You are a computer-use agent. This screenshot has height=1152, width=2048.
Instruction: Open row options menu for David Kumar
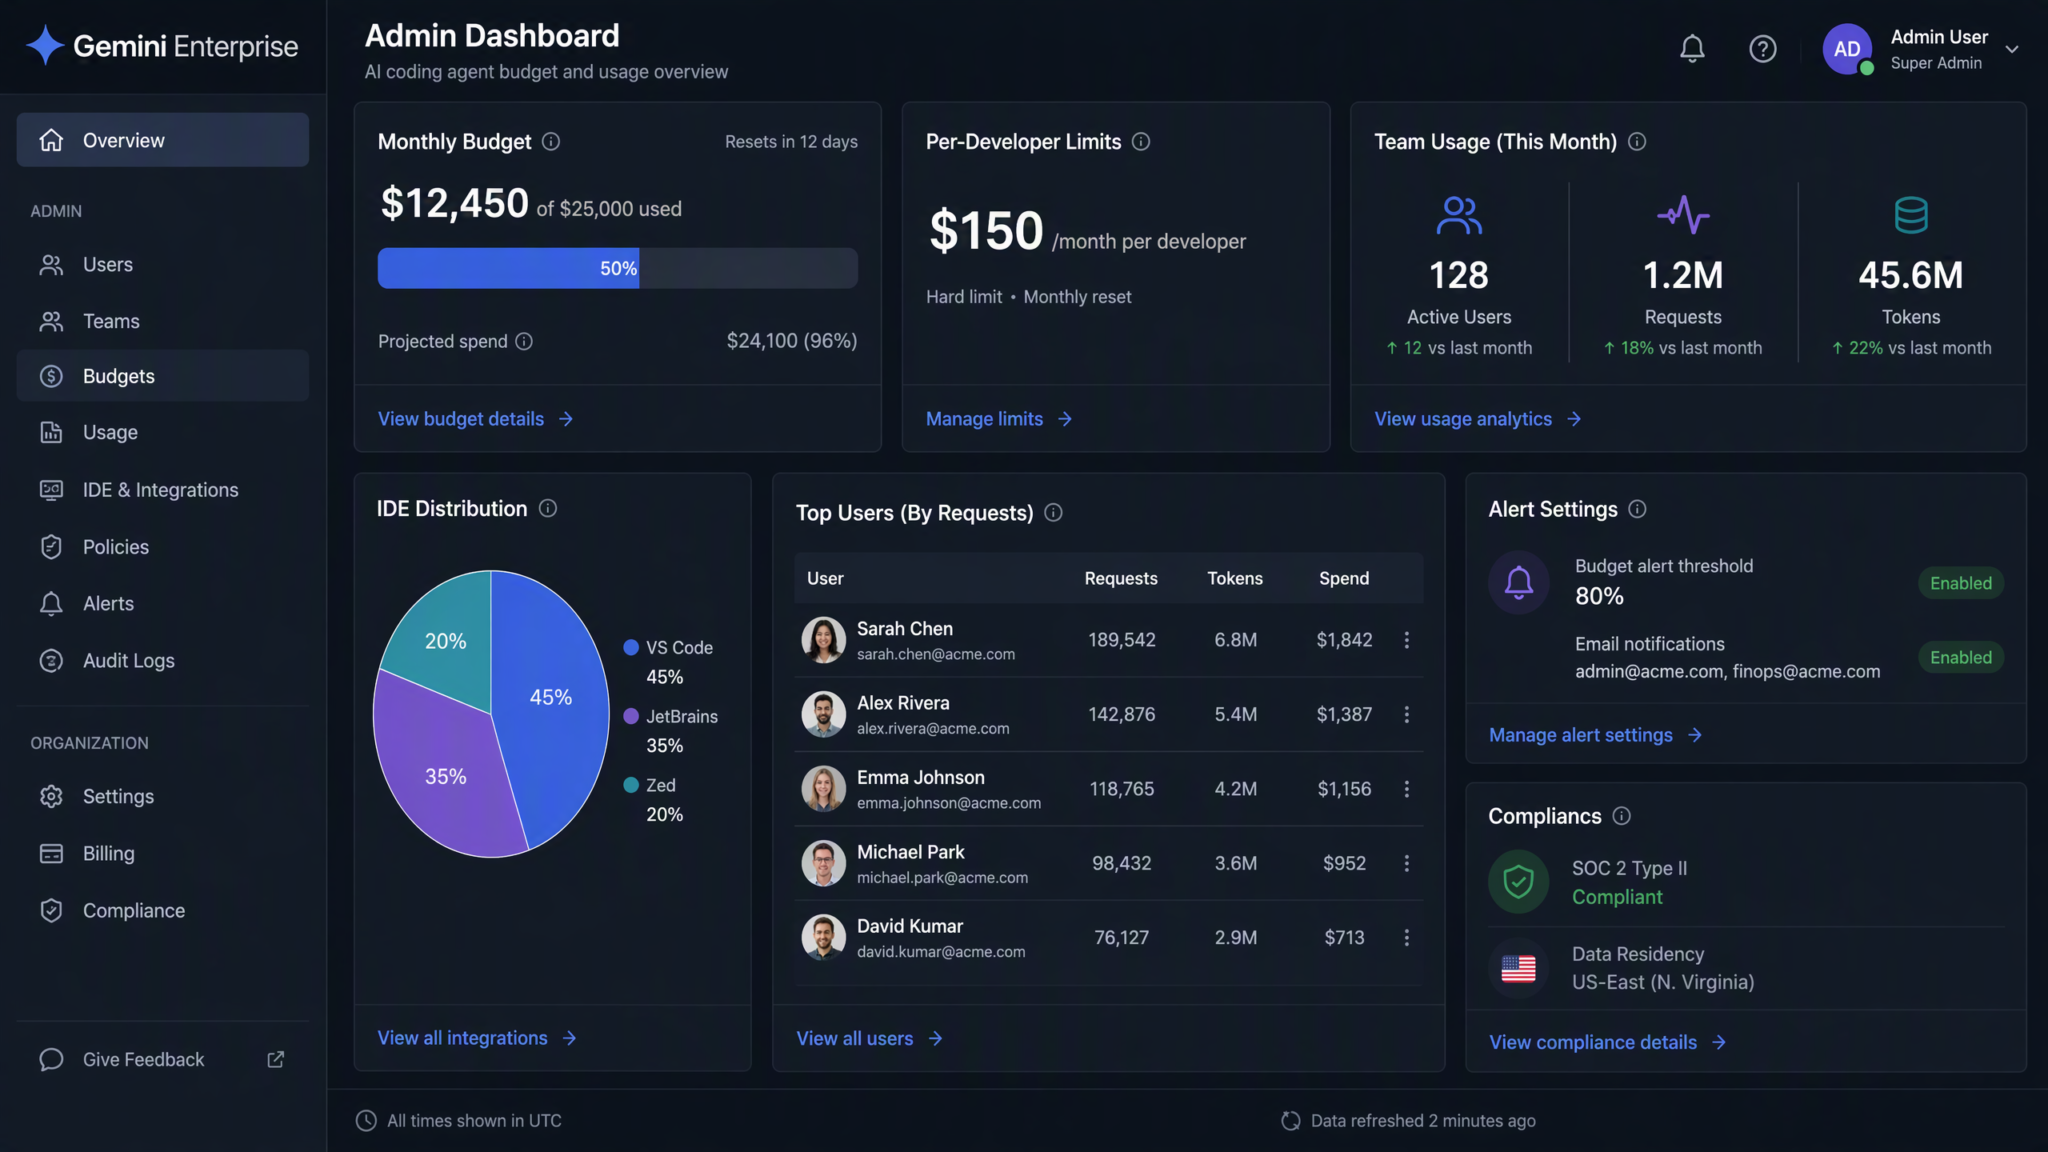pos(1407,937)
